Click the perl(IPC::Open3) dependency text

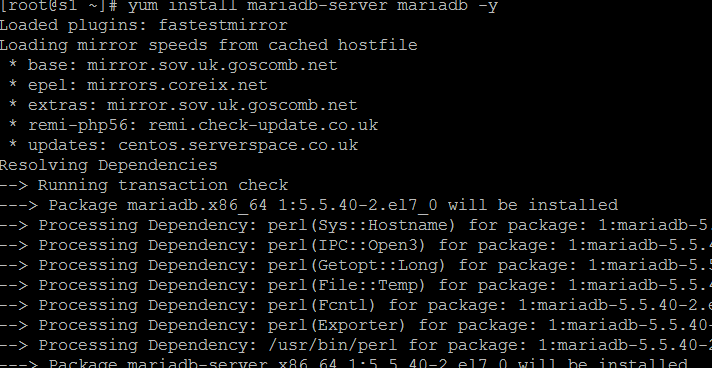(346, 245)
